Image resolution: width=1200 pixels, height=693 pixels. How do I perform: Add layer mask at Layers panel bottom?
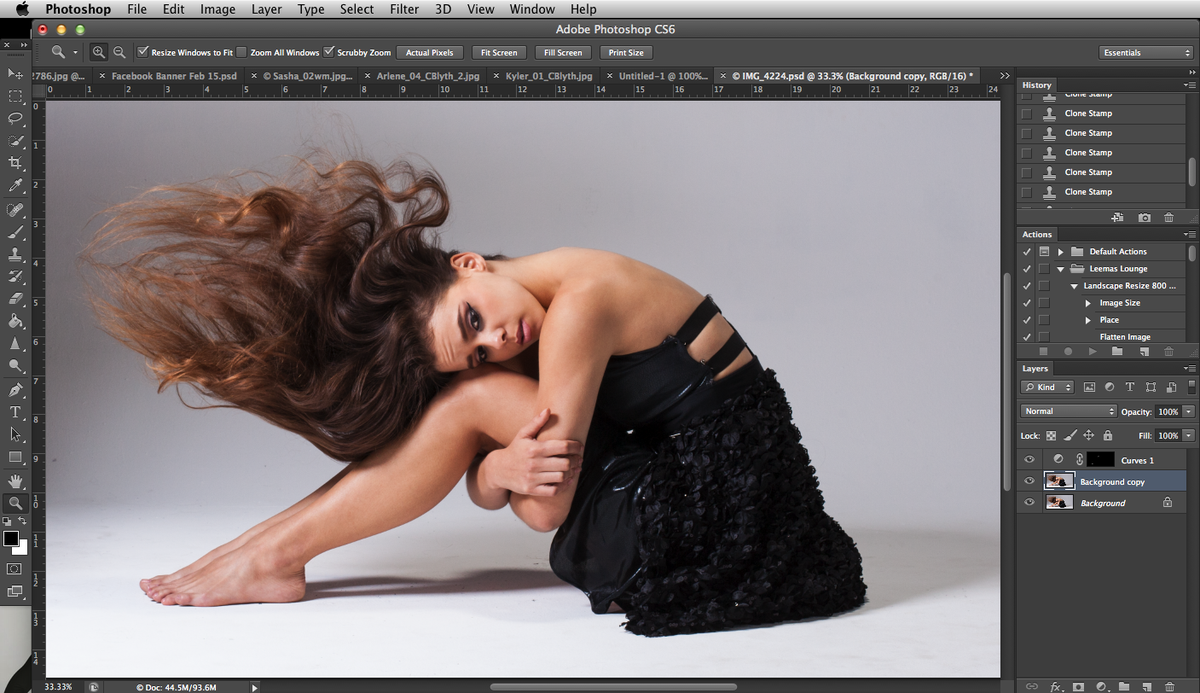1078,687
